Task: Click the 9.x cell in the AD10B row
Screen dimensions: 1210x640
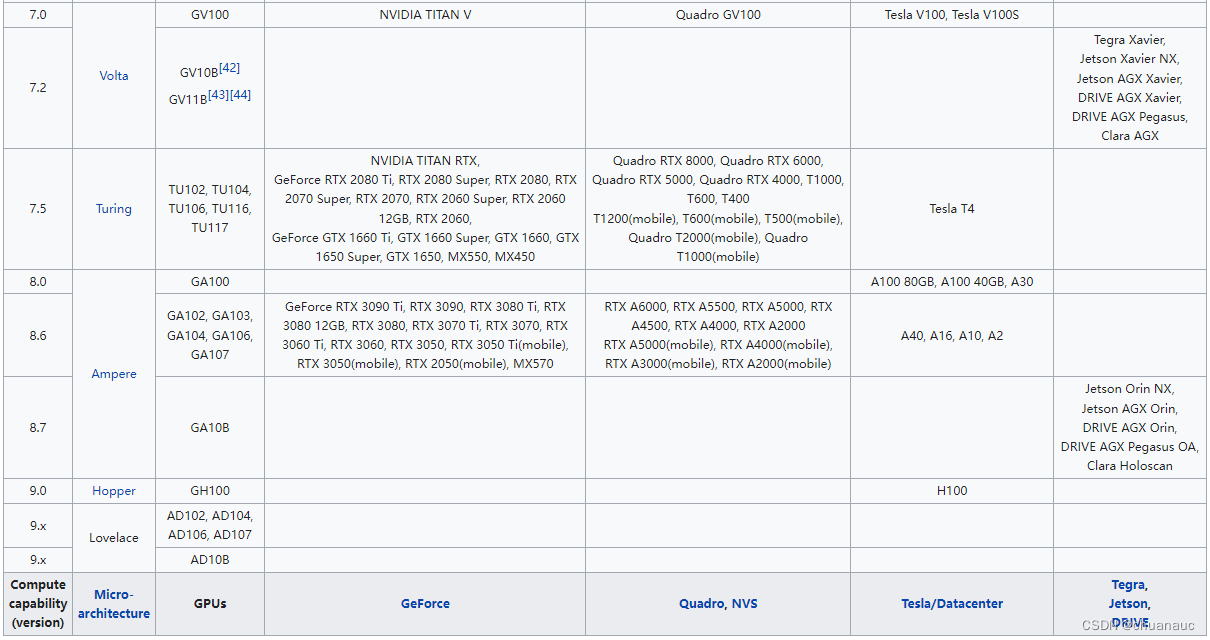Action: (37, 560)
